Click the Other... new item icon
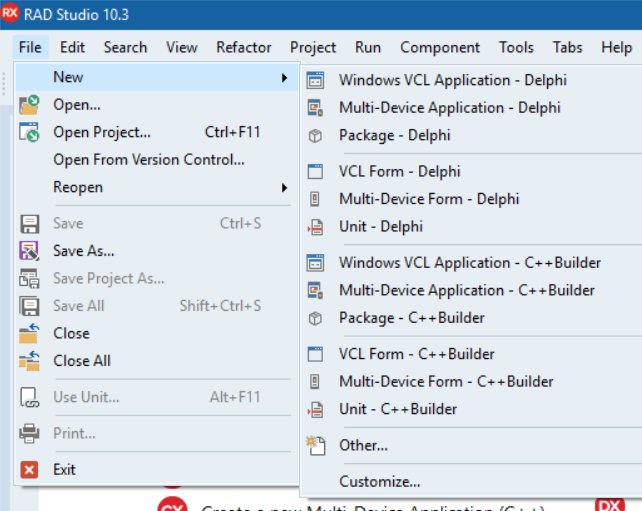The image size is (642, 511). [x=316, y=445]
